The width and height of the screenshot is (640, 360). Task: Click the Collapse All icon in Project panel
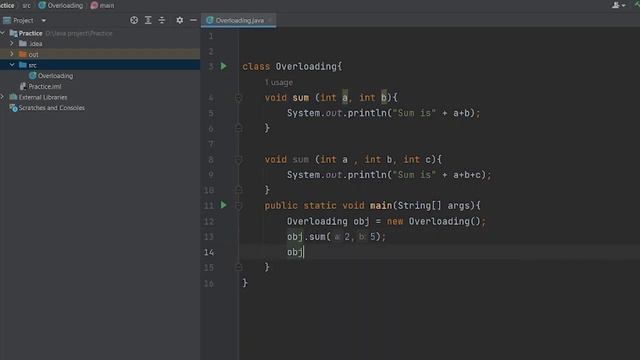pos(162,20)
